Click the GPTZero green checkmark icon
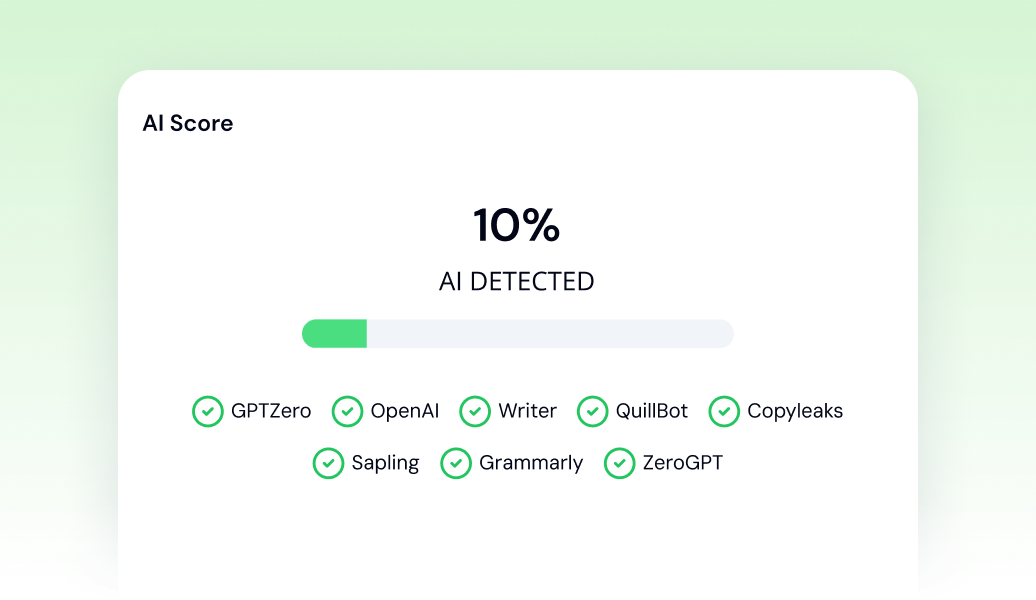 coord(207,411)
